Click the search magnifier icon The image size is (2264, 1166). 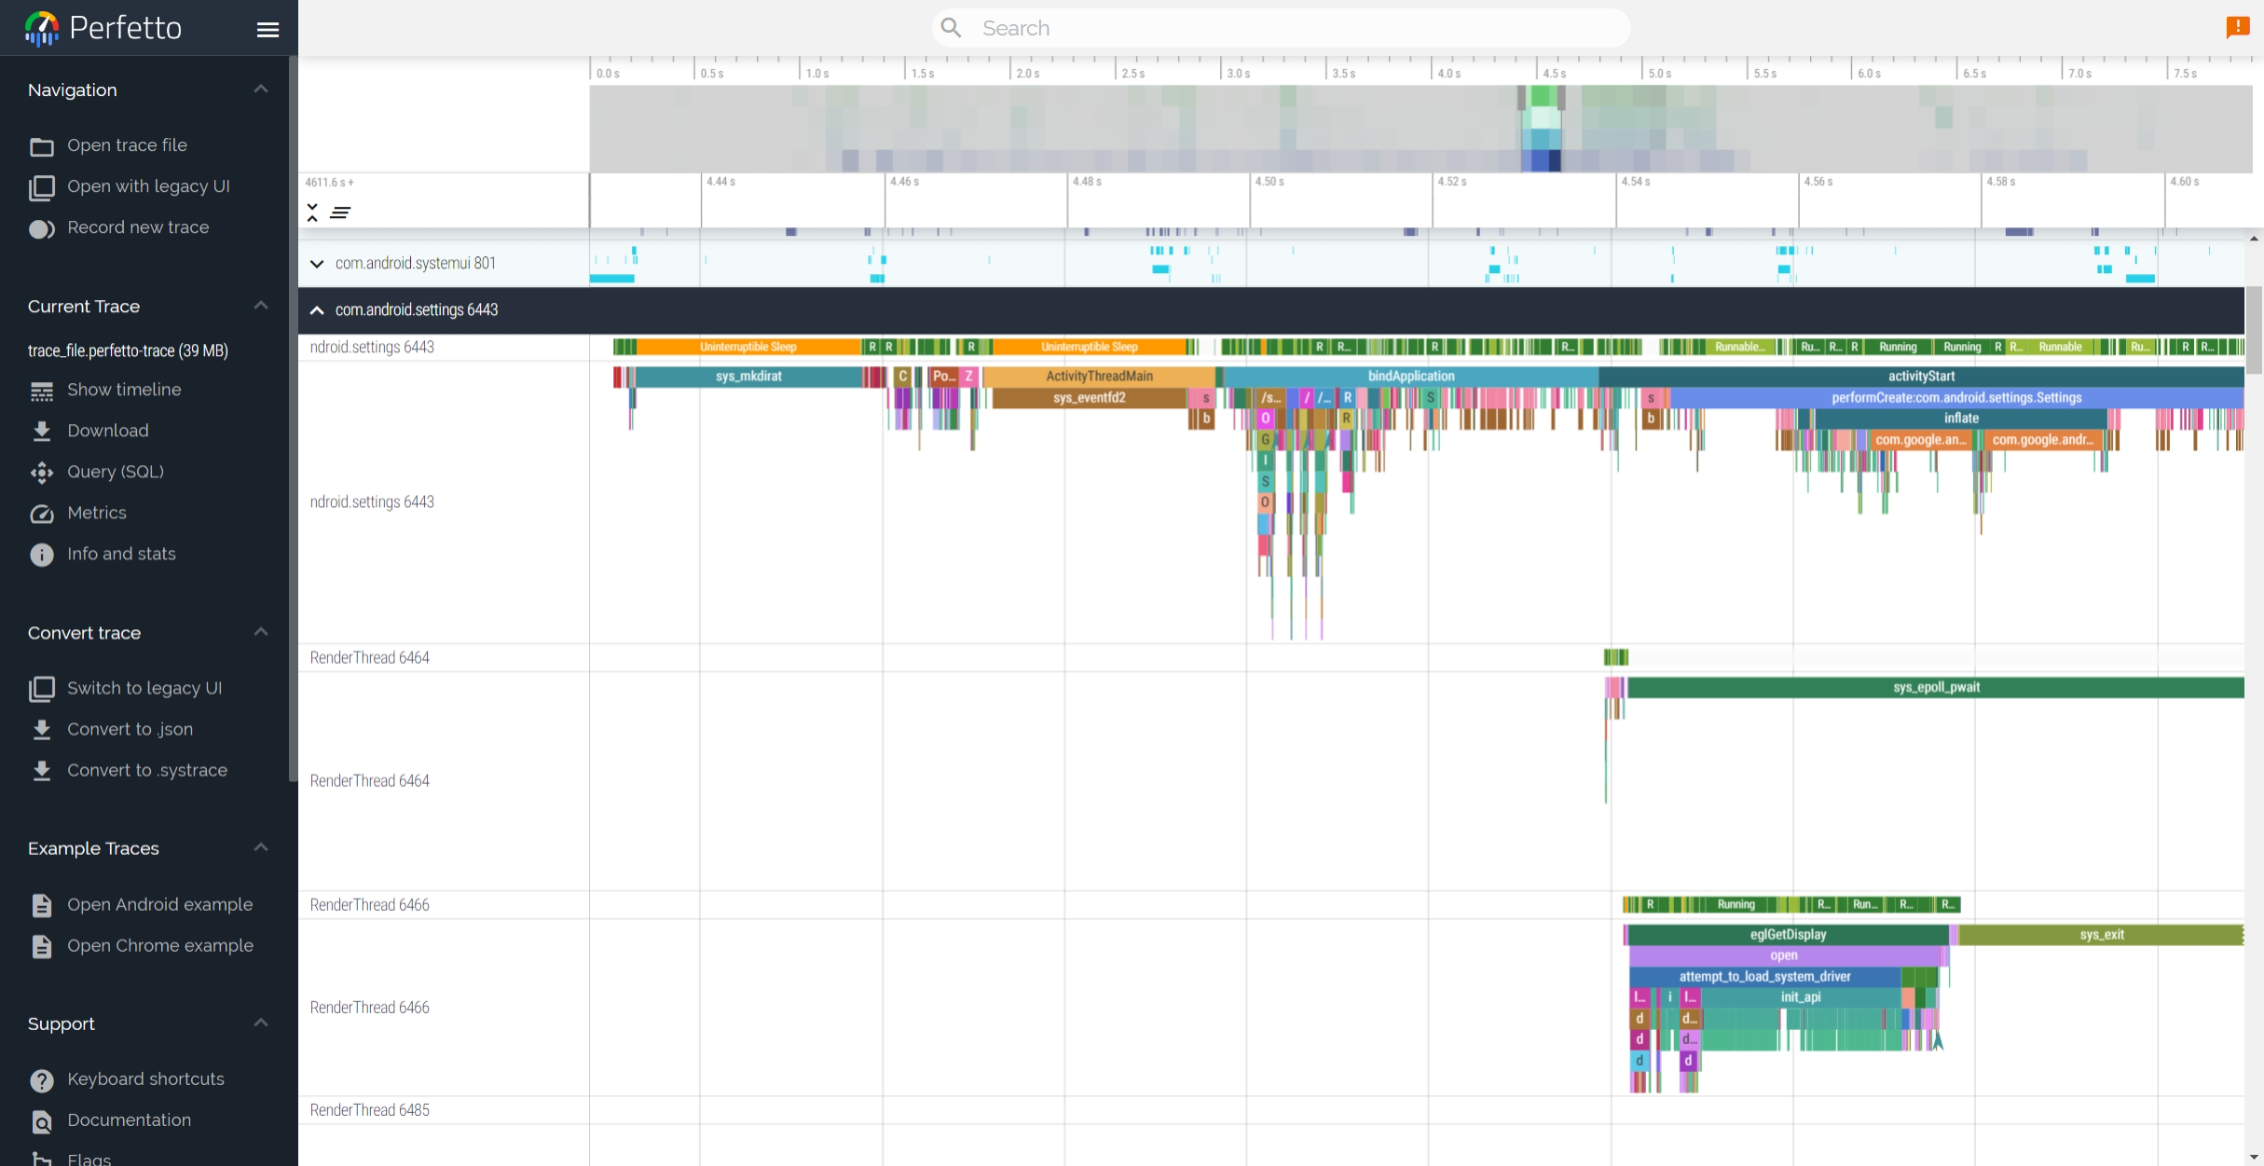pos(951,28)
